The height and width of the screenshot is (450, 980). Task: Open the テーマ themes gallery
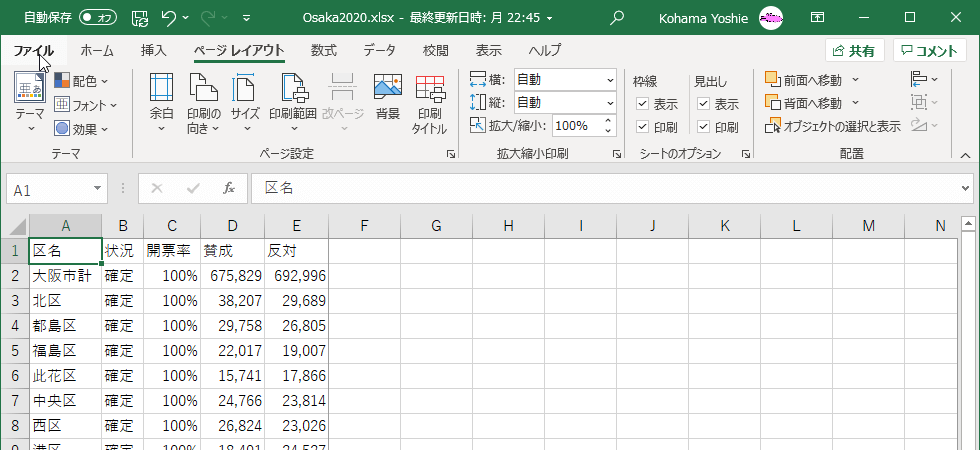click(x=30, y=102)
